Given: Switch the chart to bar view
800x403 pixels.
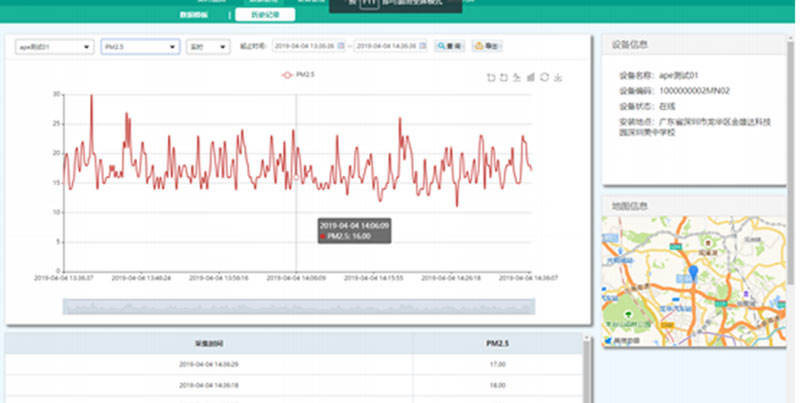Looking at the screenshot, I should click(530, 77).
